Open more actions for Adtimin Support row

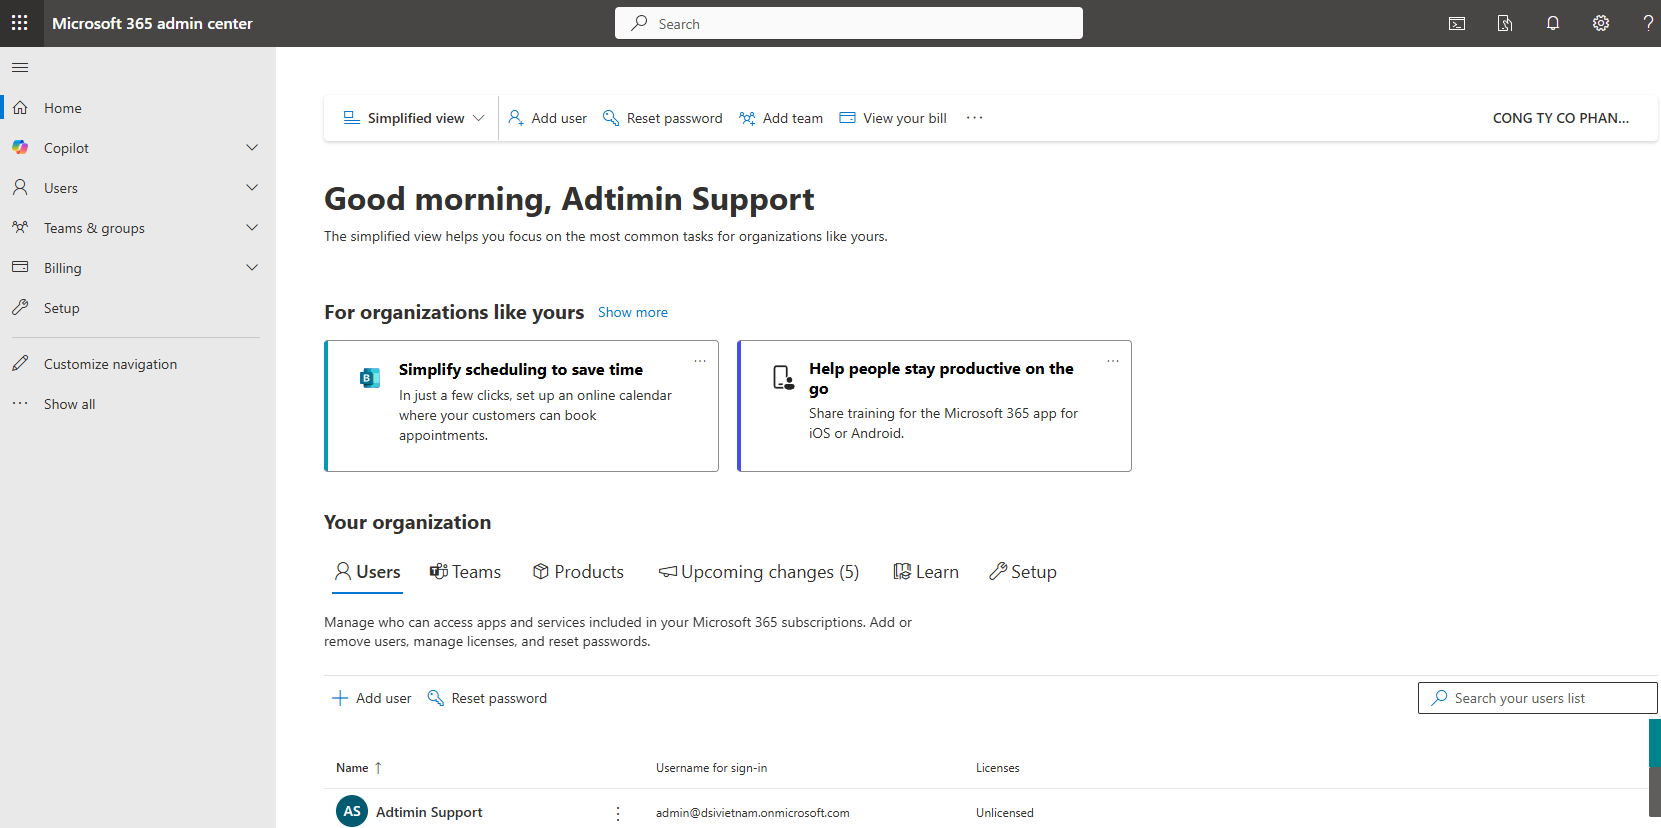click(x=618, y=813)
